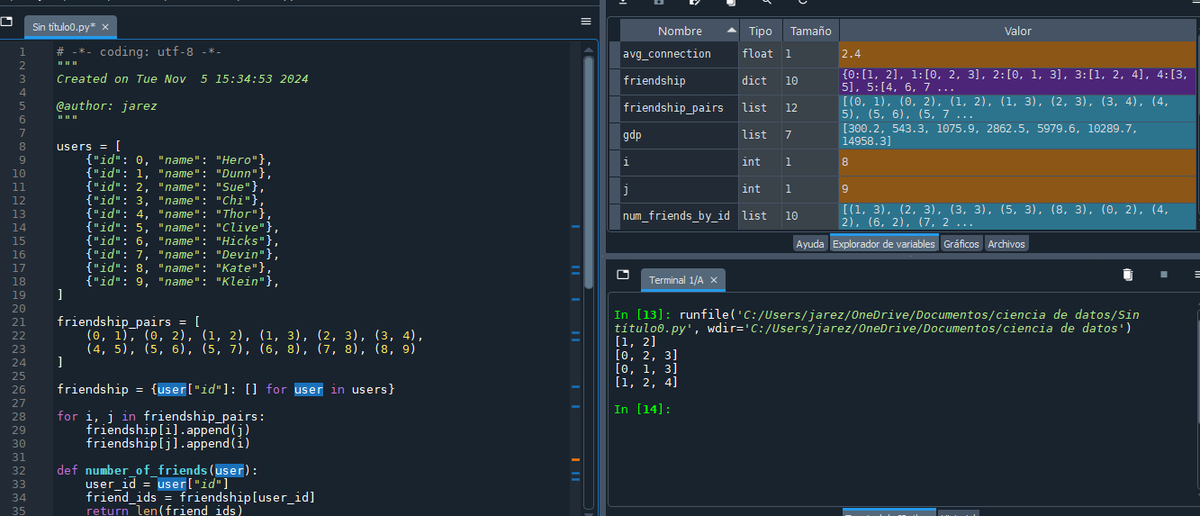This screenshot has width=1200, height=516.
Task: Click the purple friendship dict value cell
Action: pos(1017,81)
